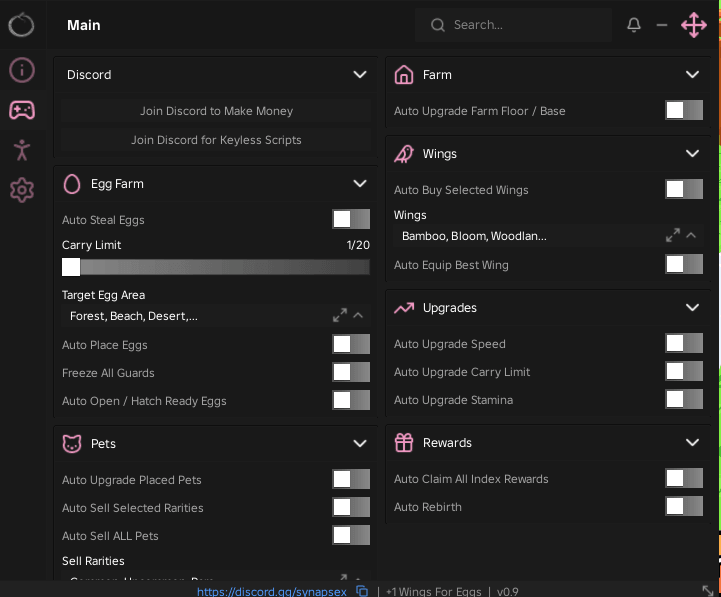The width and height of the screenshot is (721, 597).
Task: Copy the discord link with copy icon
Action: click(x=362, y=591)
